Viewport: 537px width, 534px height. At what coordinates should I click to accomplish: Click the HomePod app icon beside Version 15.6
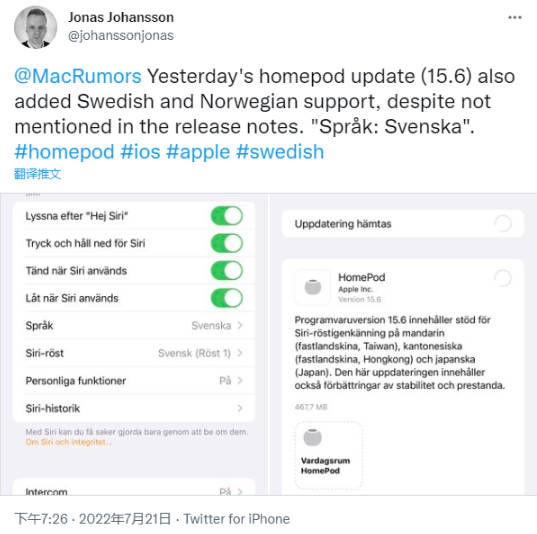(313, 287)
